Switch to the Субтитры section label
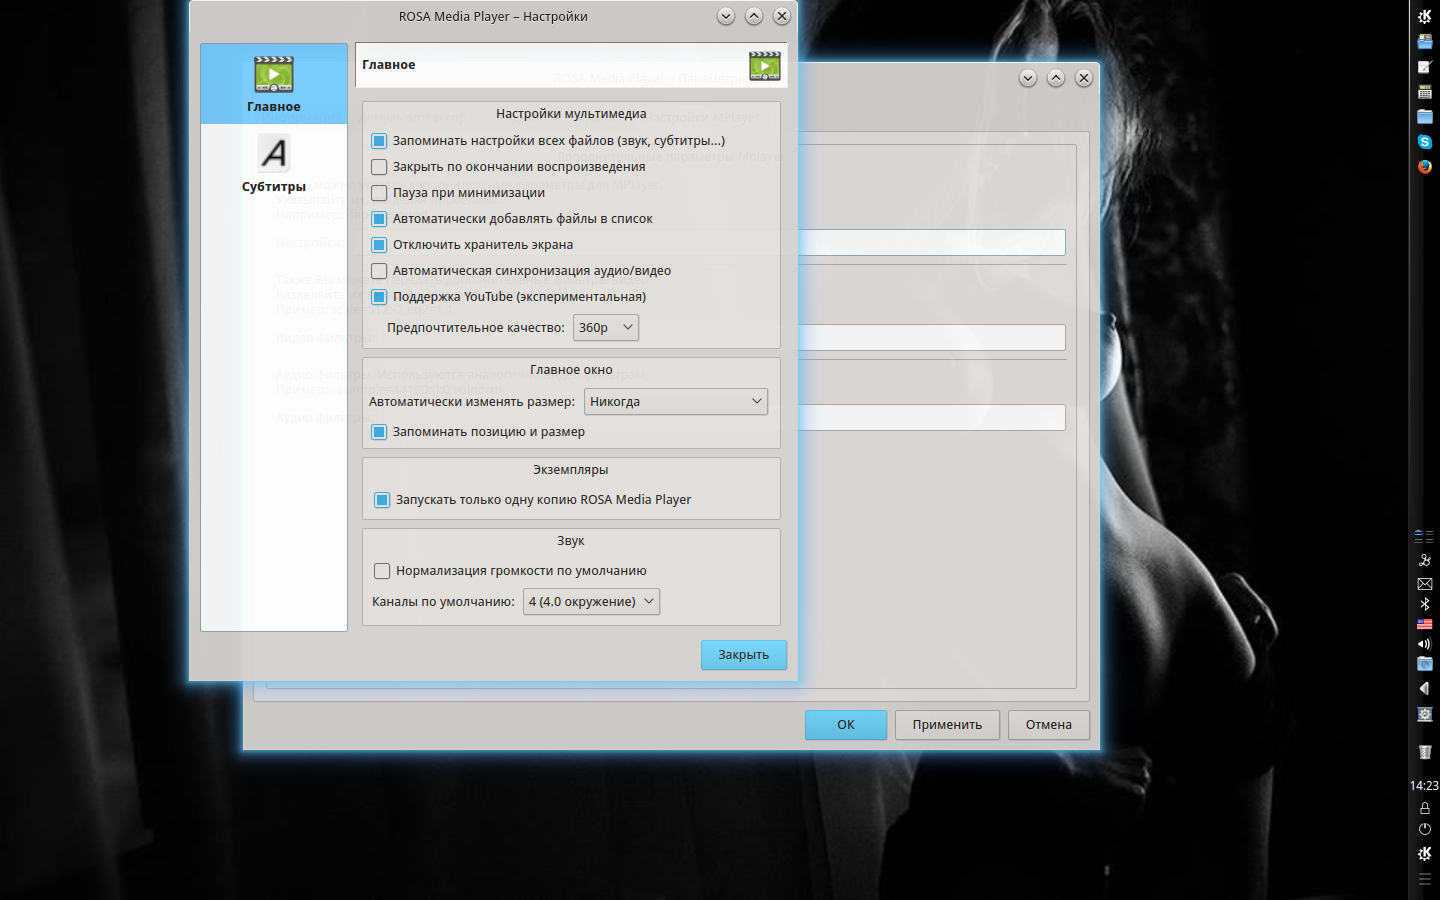 pos(274,187)
